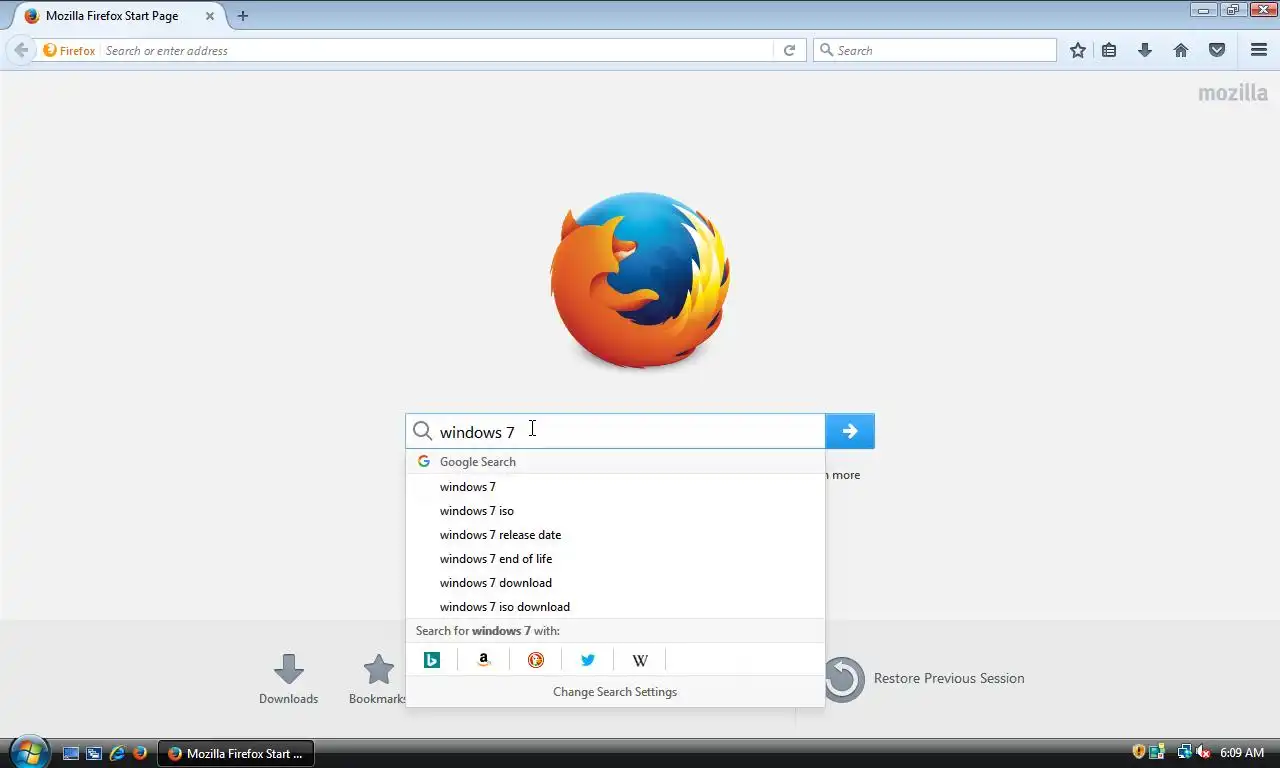Reload the current page
This screenshot has height=768, width=1280.
coord(789,50)
